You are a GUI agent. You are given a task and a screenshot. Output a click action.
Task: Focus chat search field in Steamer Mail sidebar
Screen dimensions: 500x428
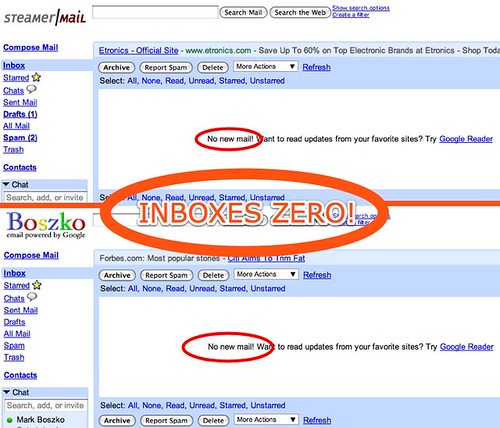click(45, 197)
